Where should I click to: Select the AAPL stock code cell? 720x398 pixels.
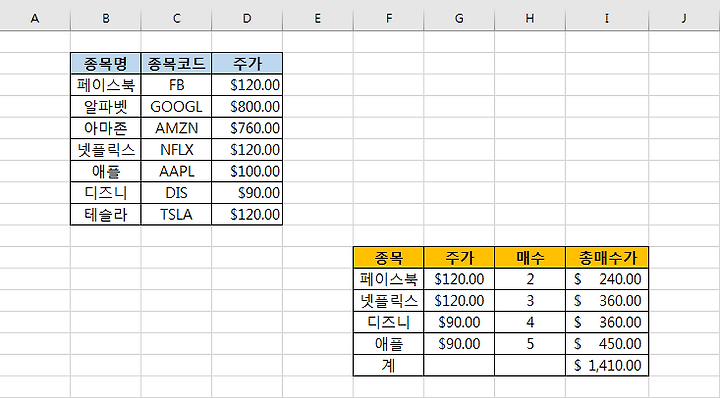click(x=176, y=171)
